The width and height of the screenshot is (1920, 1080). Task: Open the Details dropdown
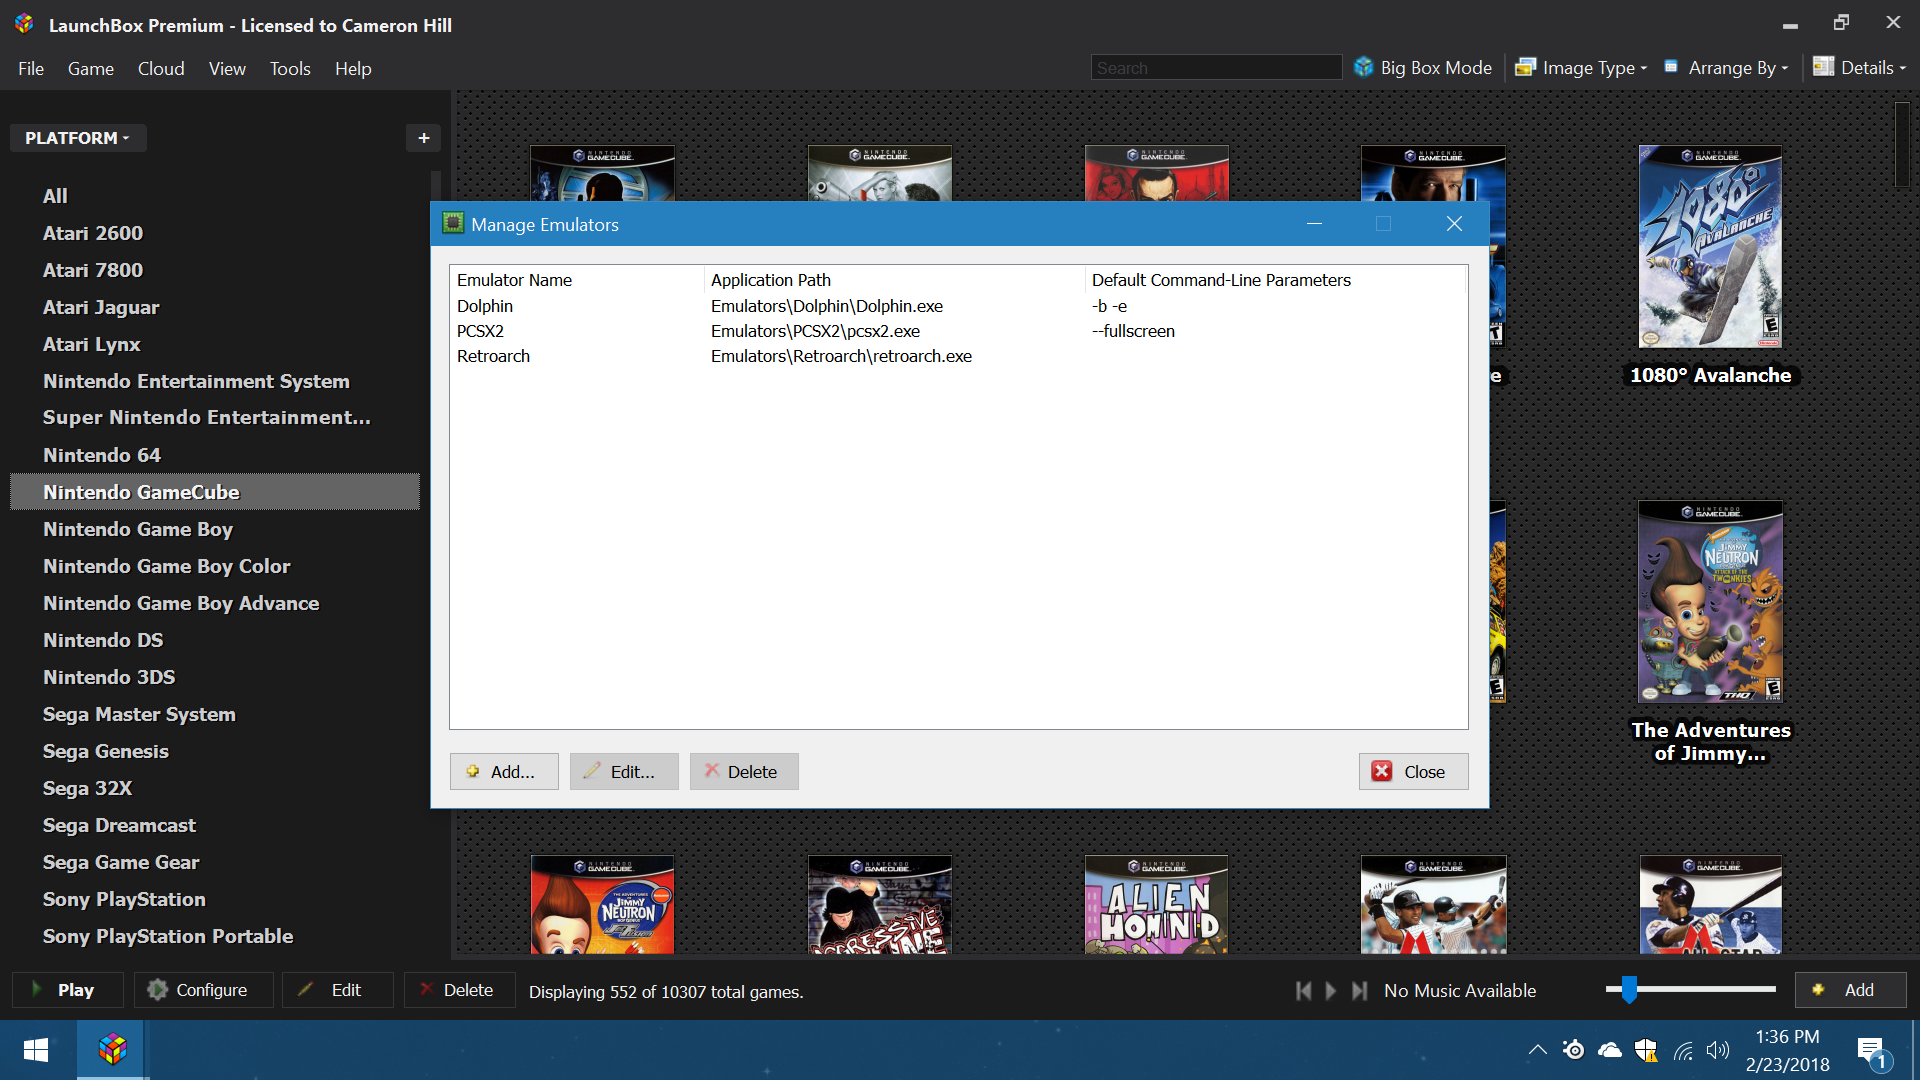pyautogui.click(x=1860, y=68)
